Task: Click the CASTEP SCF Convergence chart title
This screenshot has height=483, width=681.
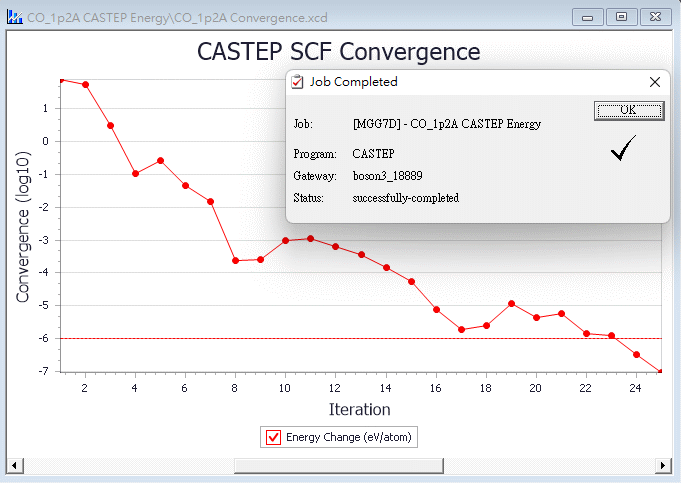Action: (x=338, y=52)
